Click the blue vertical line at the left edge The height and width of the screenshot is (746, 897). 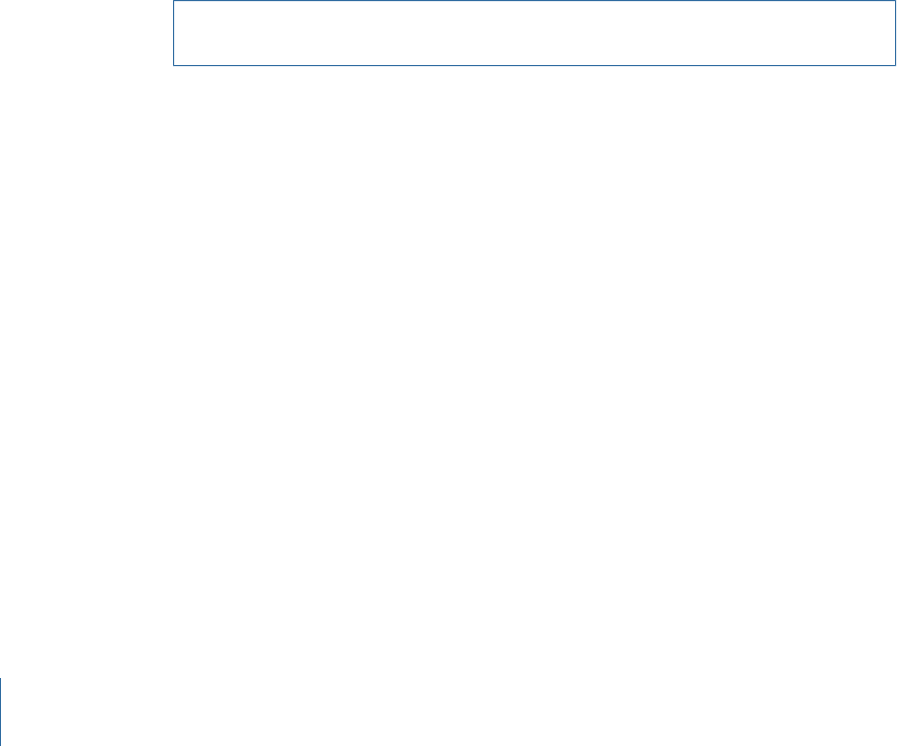1,712
